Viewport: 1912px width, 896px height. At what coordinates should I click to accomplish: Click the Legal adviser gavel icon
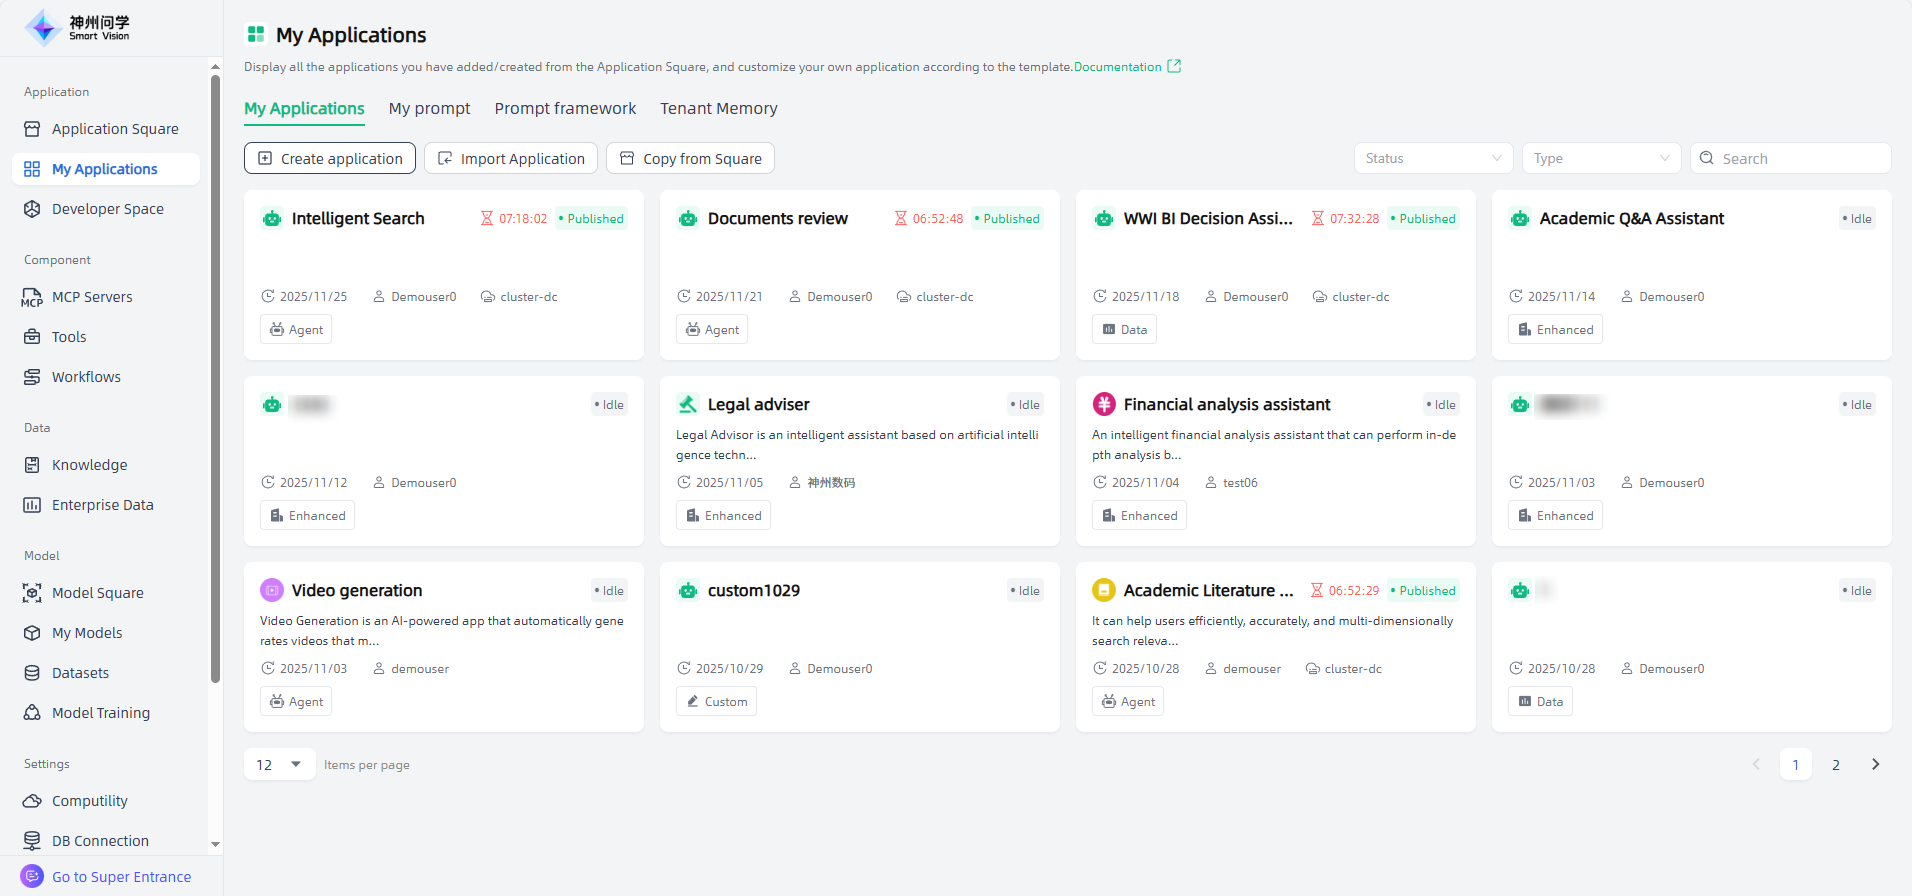click(x=688, y=405)
